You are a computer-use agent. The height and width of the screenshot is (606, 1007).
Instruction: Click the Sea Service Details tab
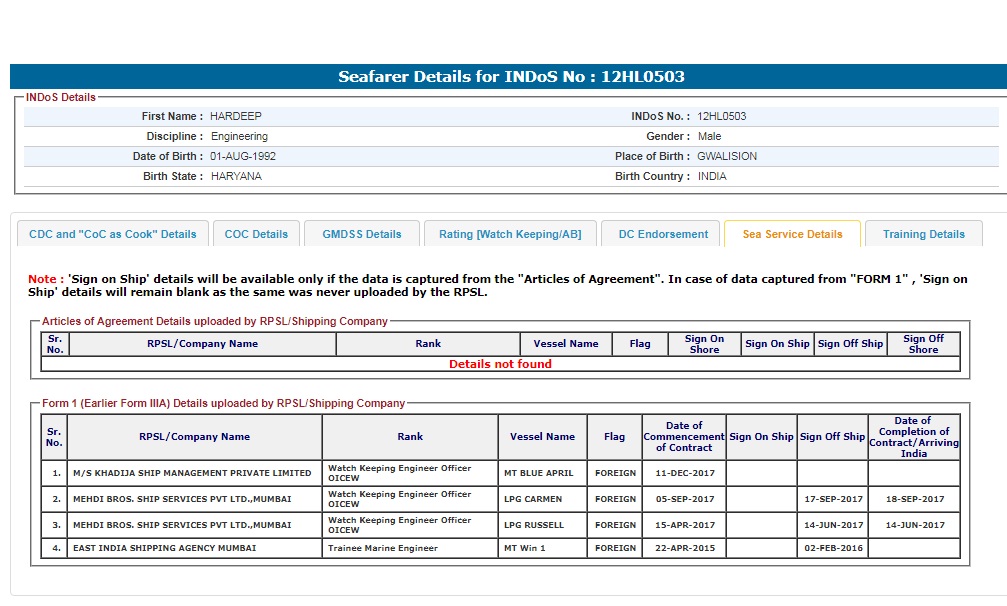(792, 234)
